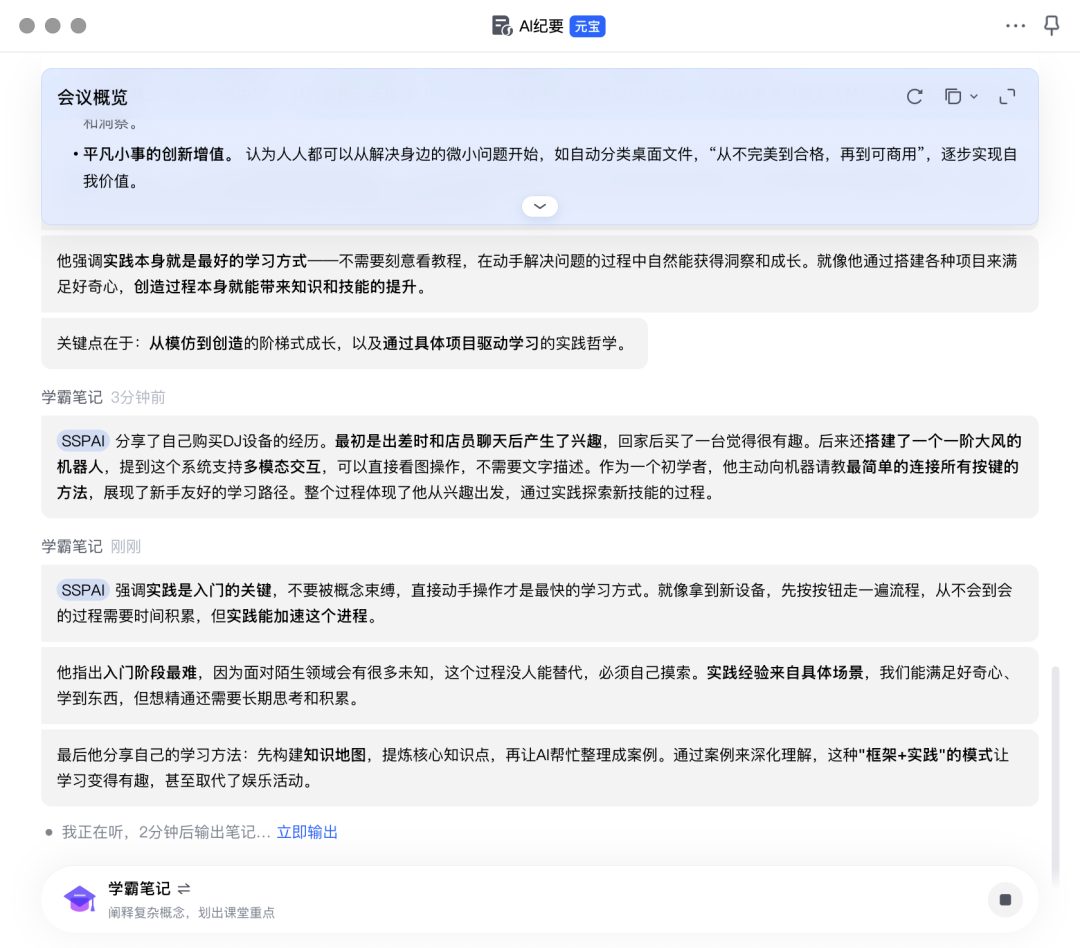
Task: Click the 学霸笔记 mode label at bottom
Action: [139, 889]
